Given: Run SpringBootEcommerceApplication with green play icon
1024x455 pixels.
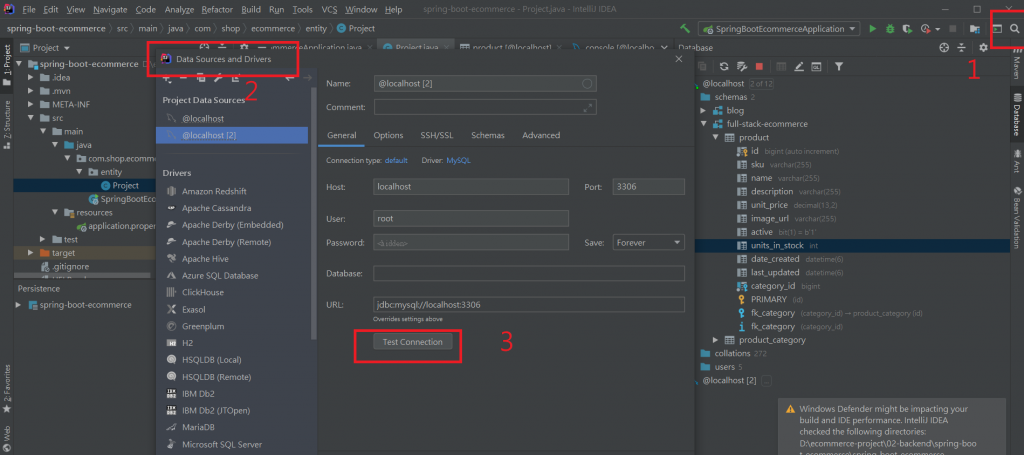Looking at the screenshot, I should pyautogui.click(x=873, y=29).
